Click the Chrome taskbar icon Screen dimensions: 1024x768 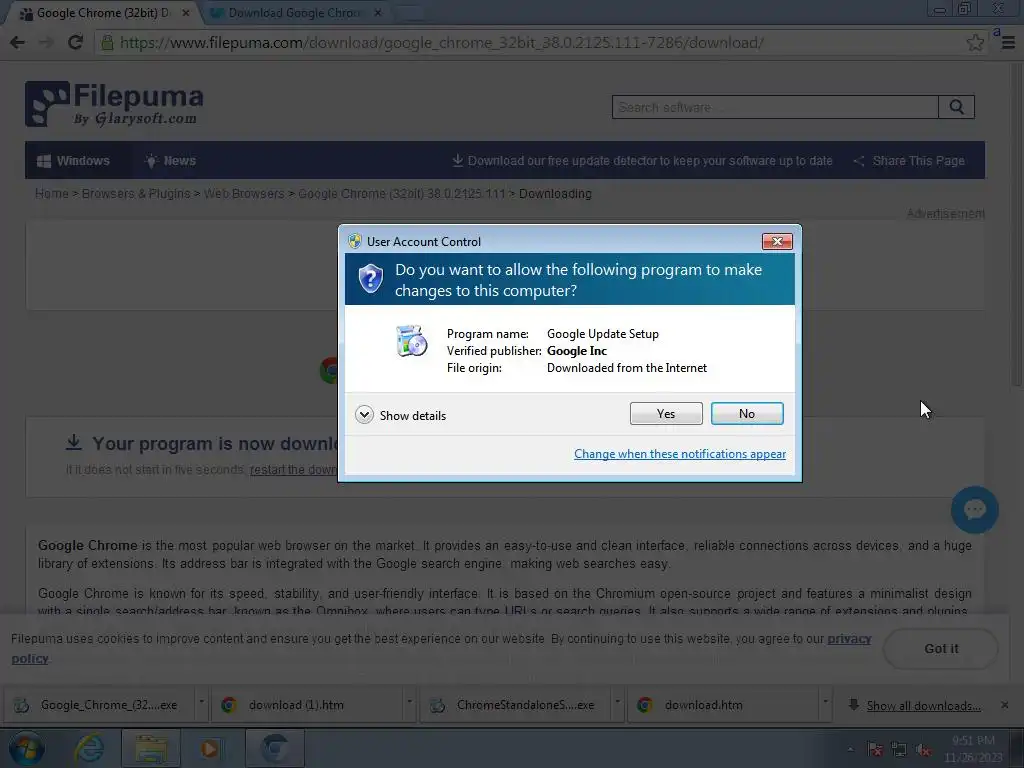point(275,748)
